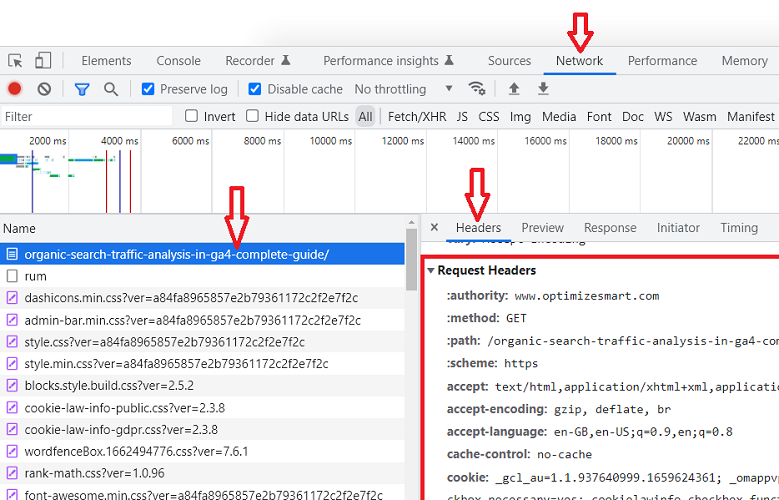Export HAR file with download arrow
This screenshot has width=779, height=500.
pos(544,89)
